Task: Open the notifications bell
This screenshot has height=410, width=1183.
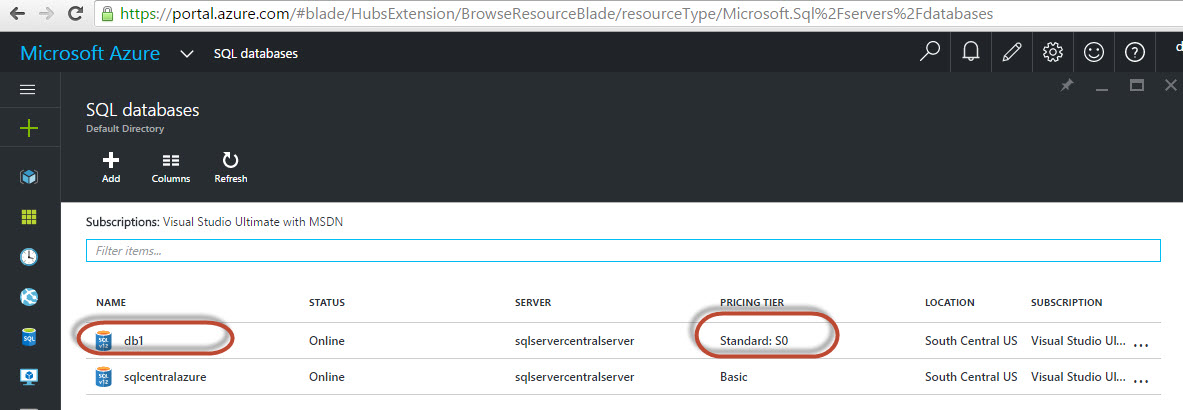Action: click(x=970, y=52)
